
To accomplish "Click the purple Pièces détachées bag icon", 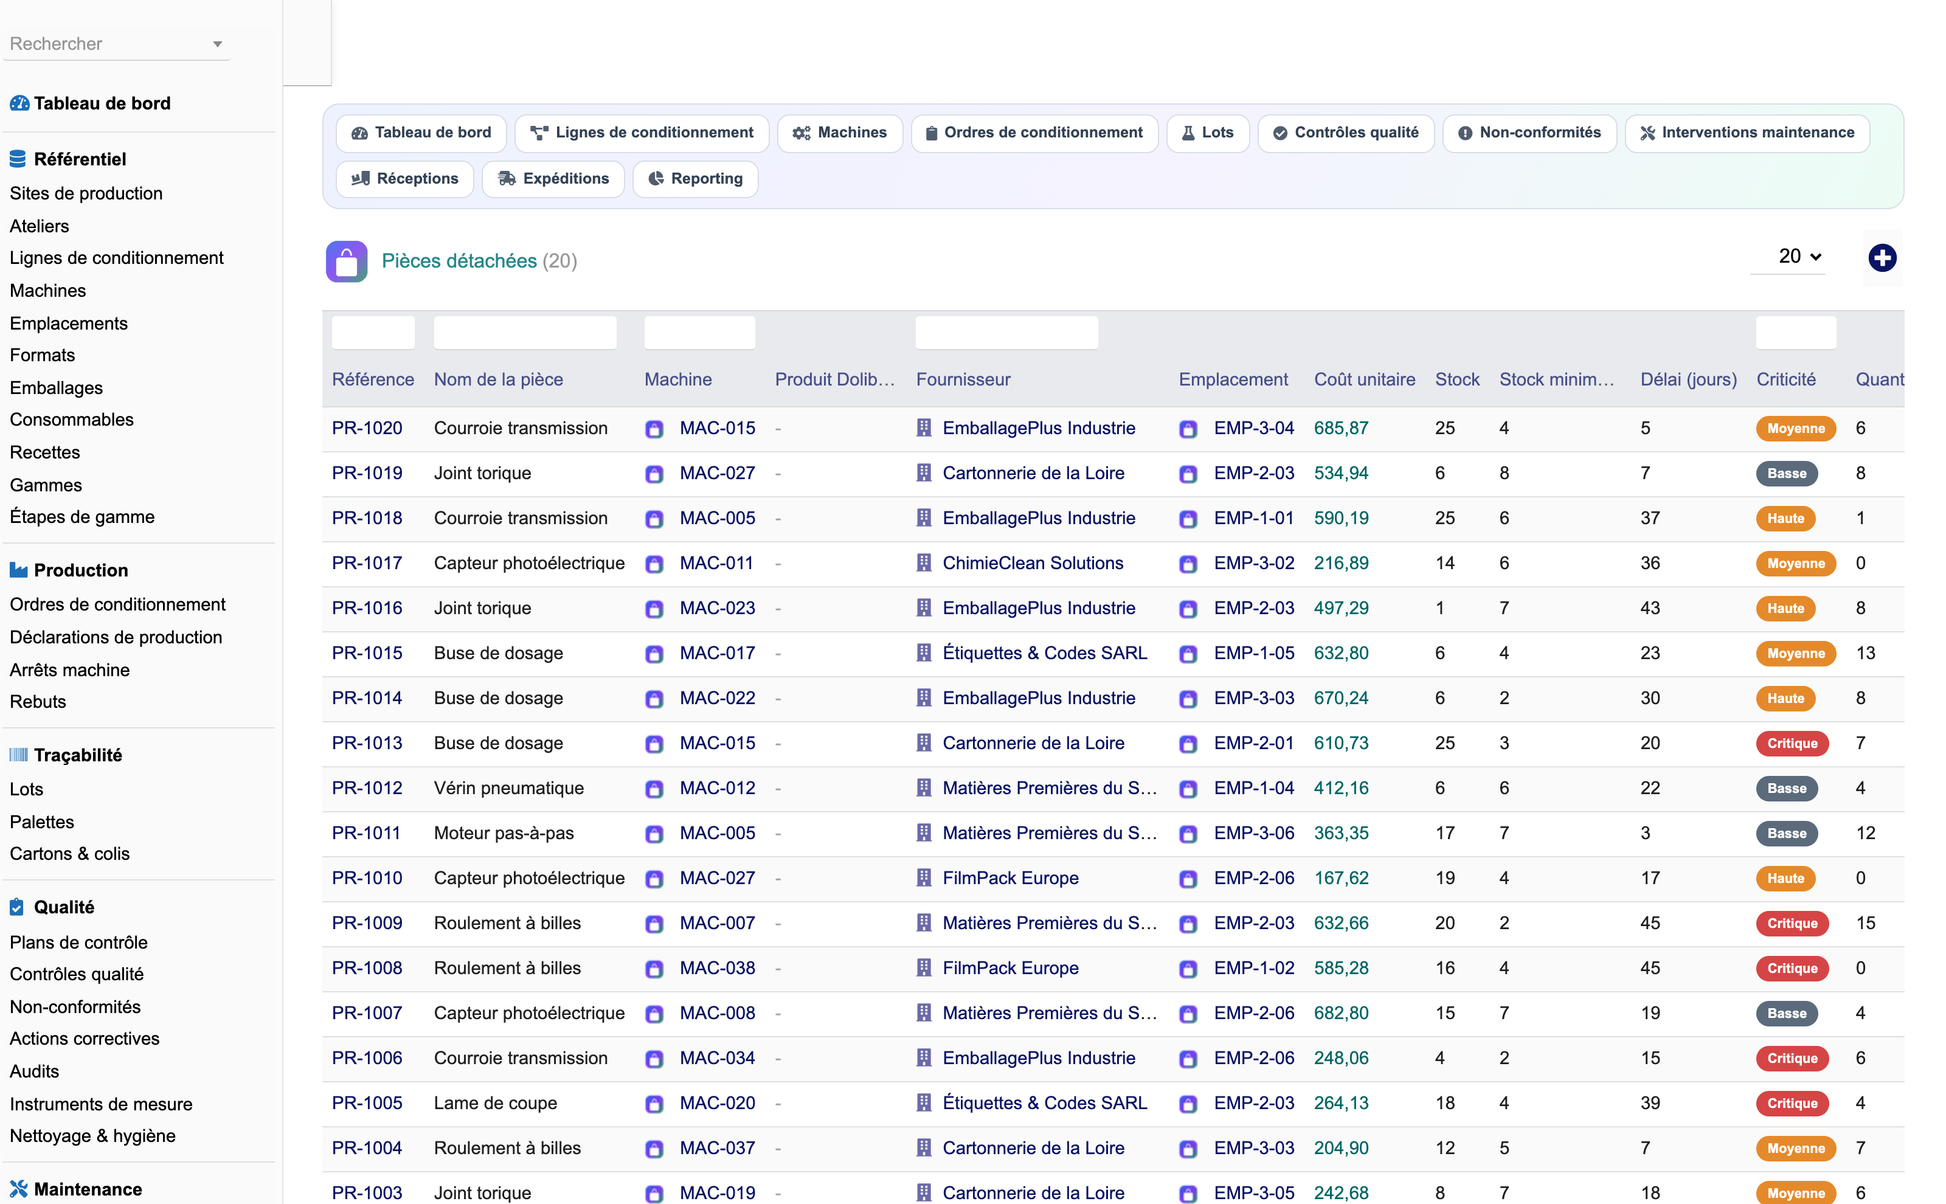I will click(346, 262).
